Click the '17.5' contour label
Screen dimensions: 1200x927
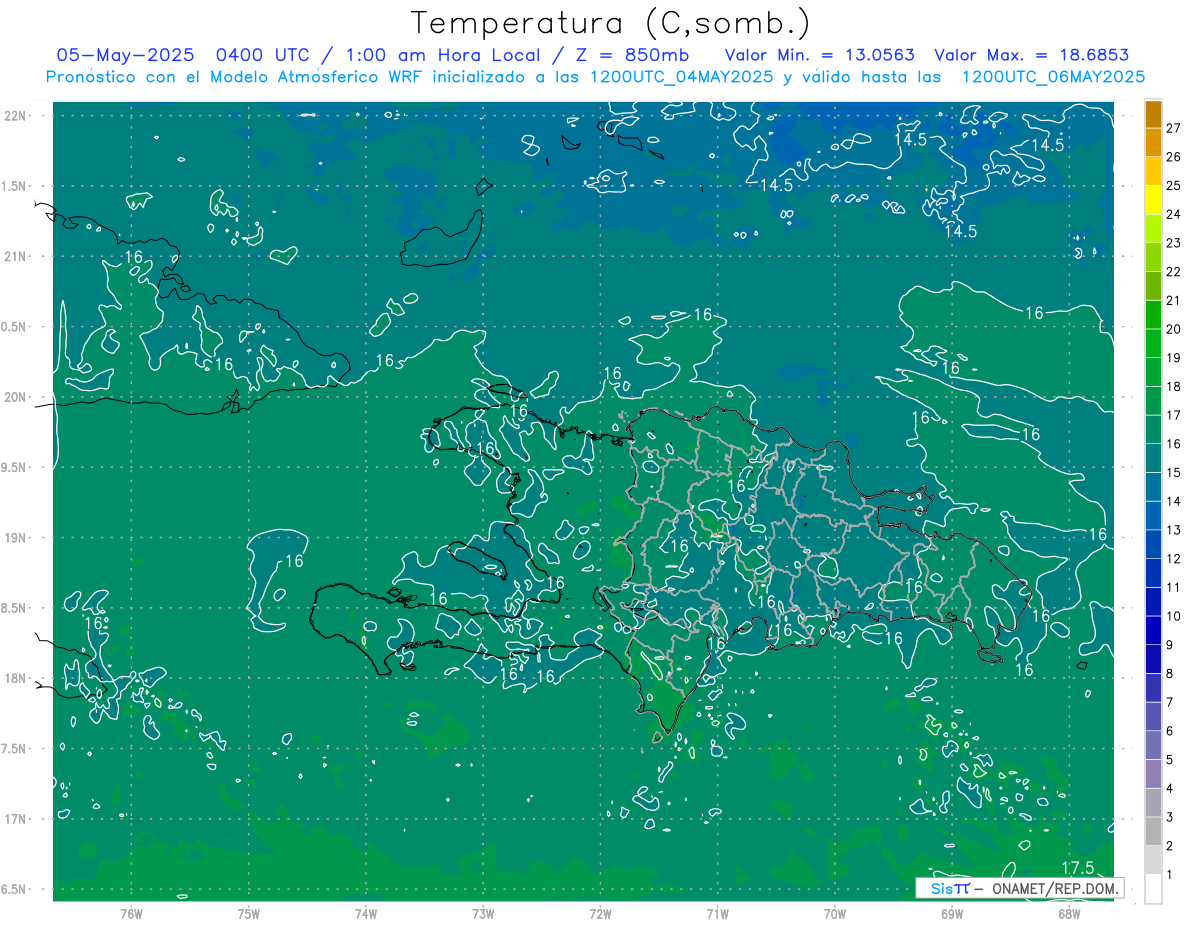click(1077, 867)
